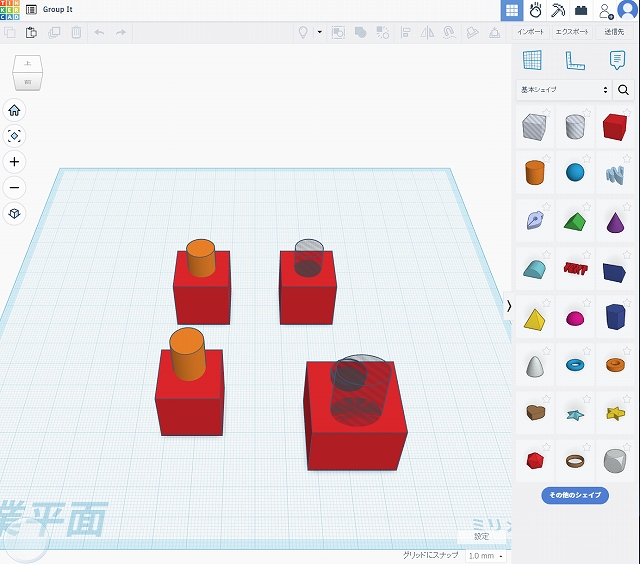Image resolution: width=640 pixels, height=564 pixels.
Task: Zoom out with the minus icon
Action: point(14,188)
